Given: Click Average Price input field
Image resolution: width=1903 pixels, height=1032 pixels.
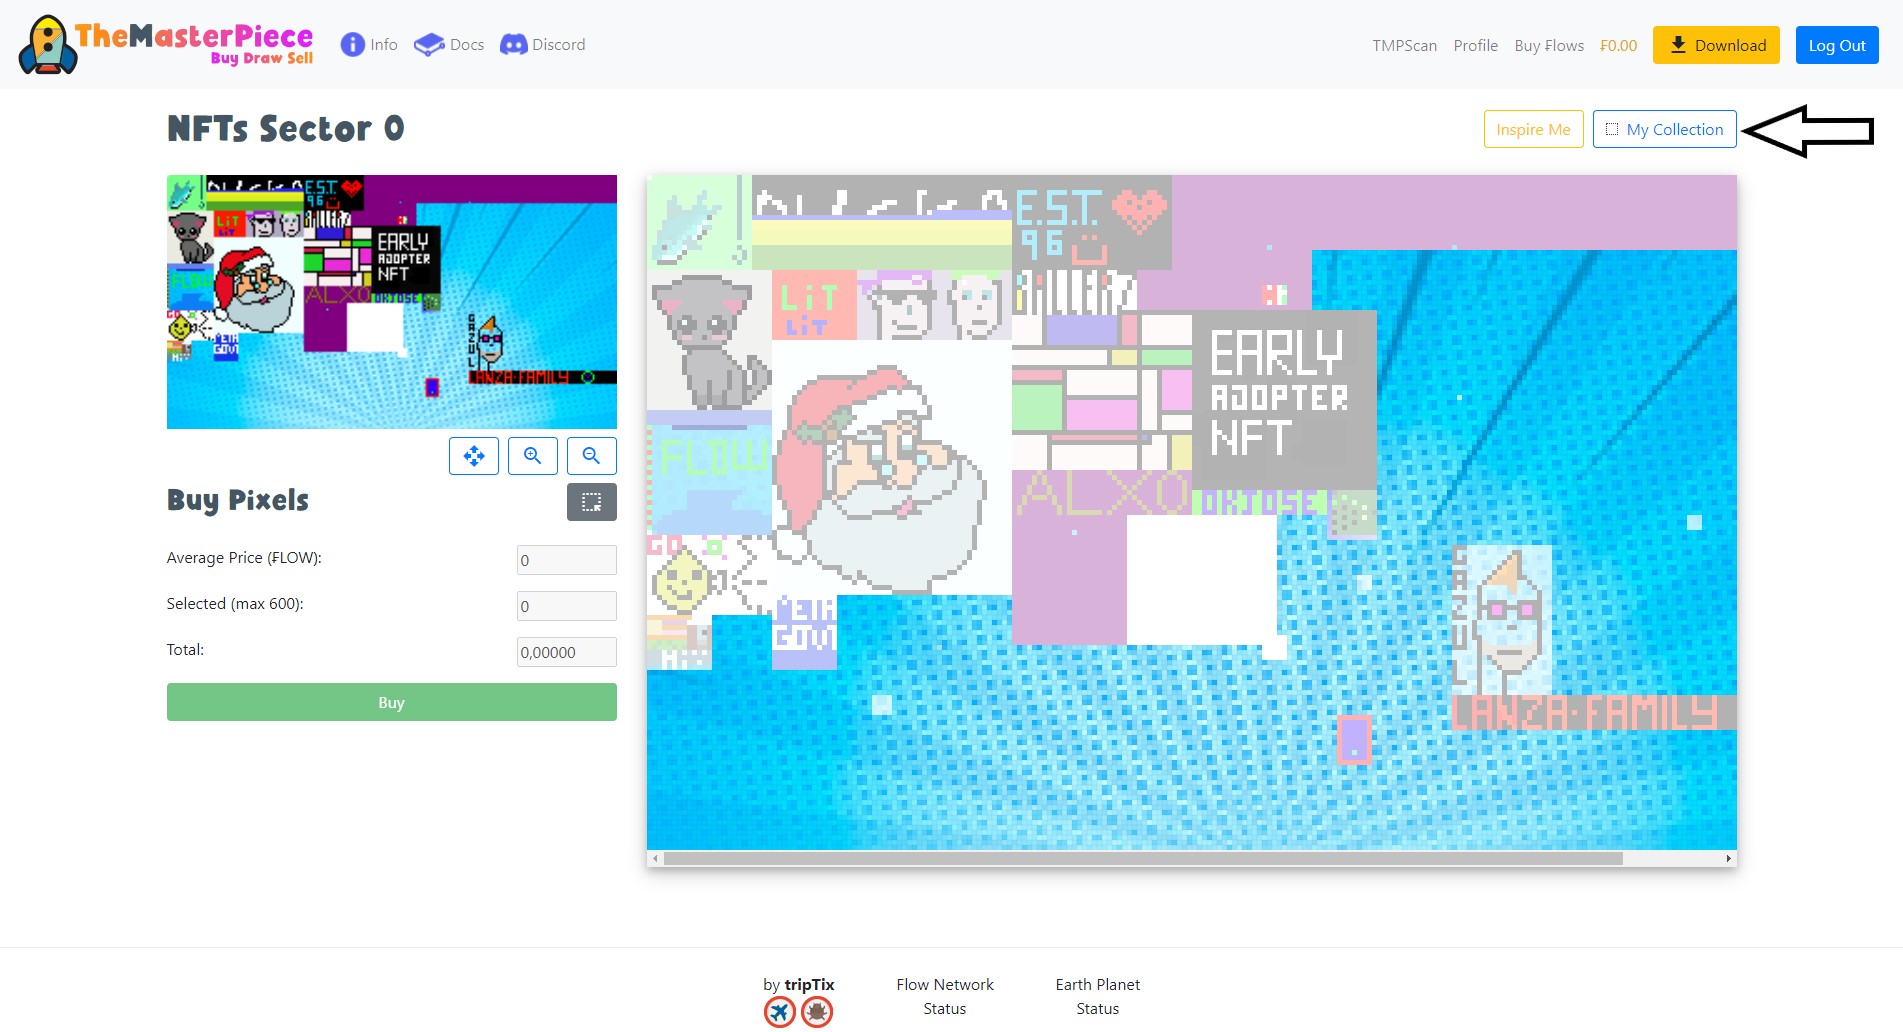Looking at the screenshot, I should pyautogui.click(x=567, y=560).
